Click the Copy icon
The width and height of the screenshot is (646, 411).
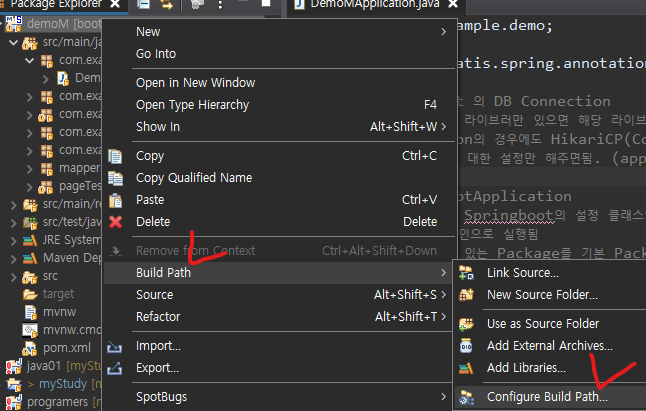coord(115,156)
